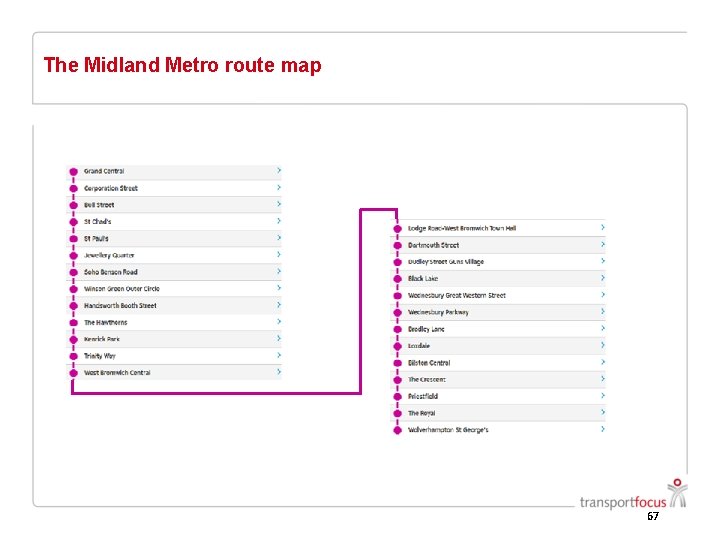720x540 pixels.
Task: Select the Wednesbury Parkway stop dot
Action: pos(398,312)
